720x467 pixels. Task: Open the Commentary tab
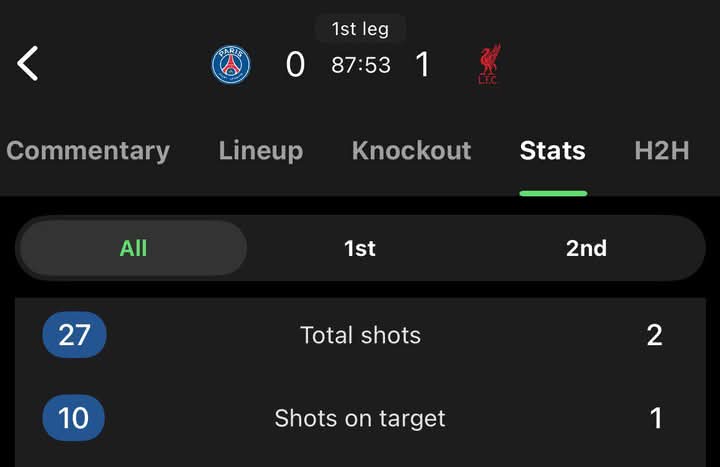click(x=88, y=151)
